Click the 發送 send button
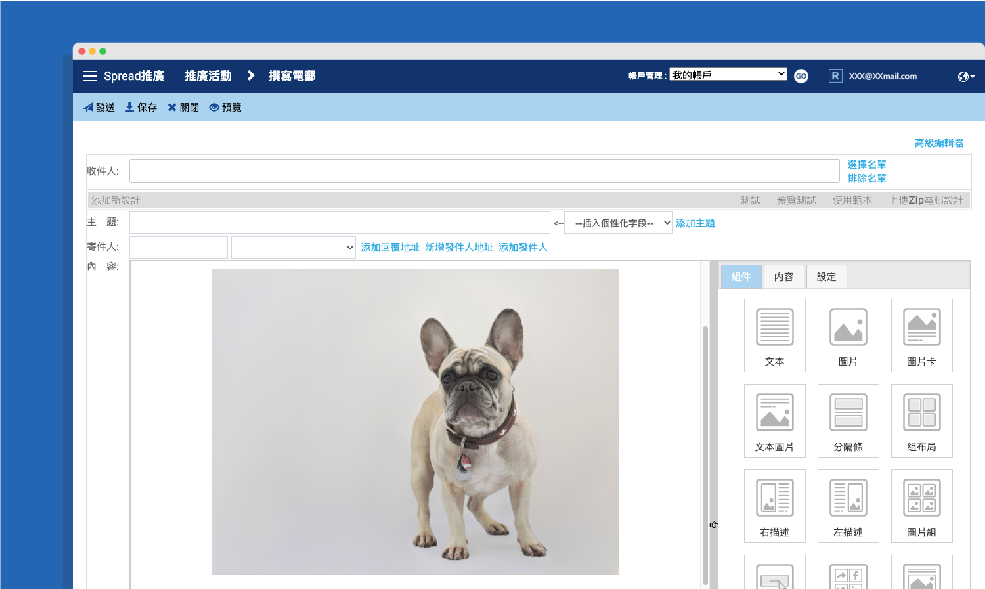This screenshot has width=985, height=589. [99, 107]
